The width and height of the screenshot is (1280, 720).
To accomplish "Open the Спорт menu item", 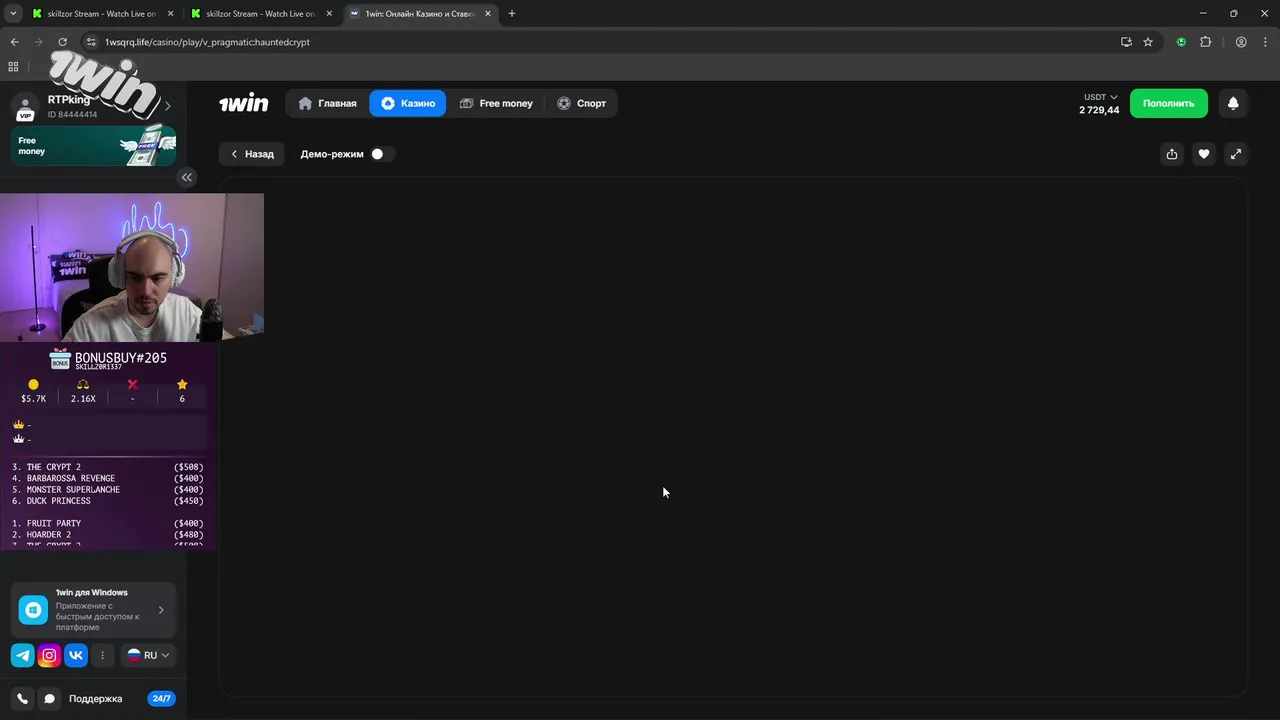I will coord(582,103).
